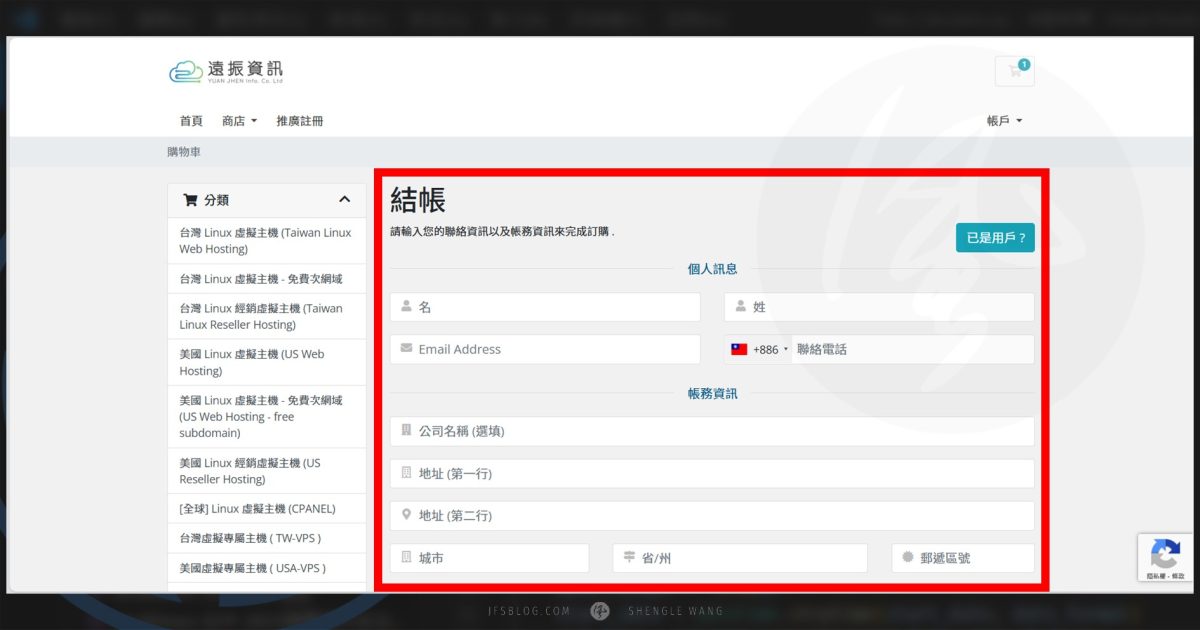1200x630 pixels.
Task: Click the reCAPTCHA privacy badge
Action: pos(1163,557)
